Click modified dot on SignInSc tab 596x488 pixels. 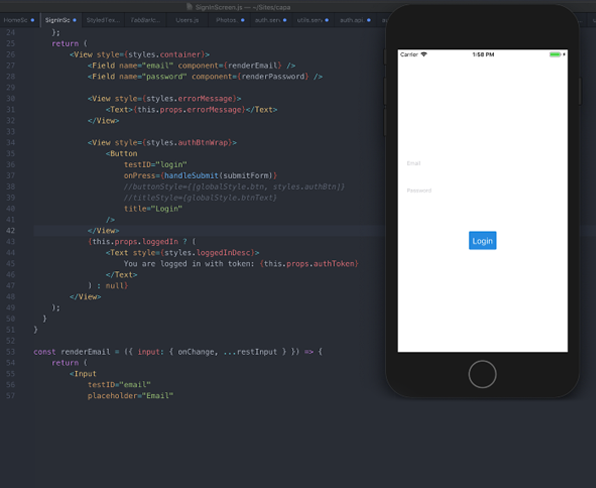point(74,20)
